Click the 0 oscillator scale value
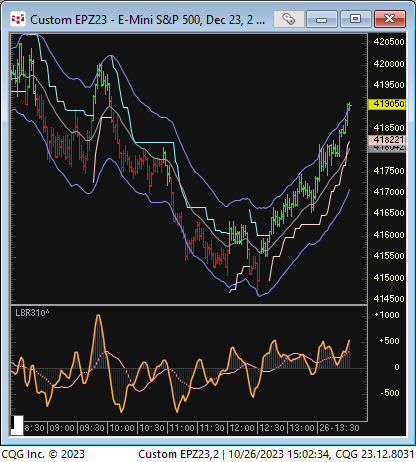 point(397,367)
